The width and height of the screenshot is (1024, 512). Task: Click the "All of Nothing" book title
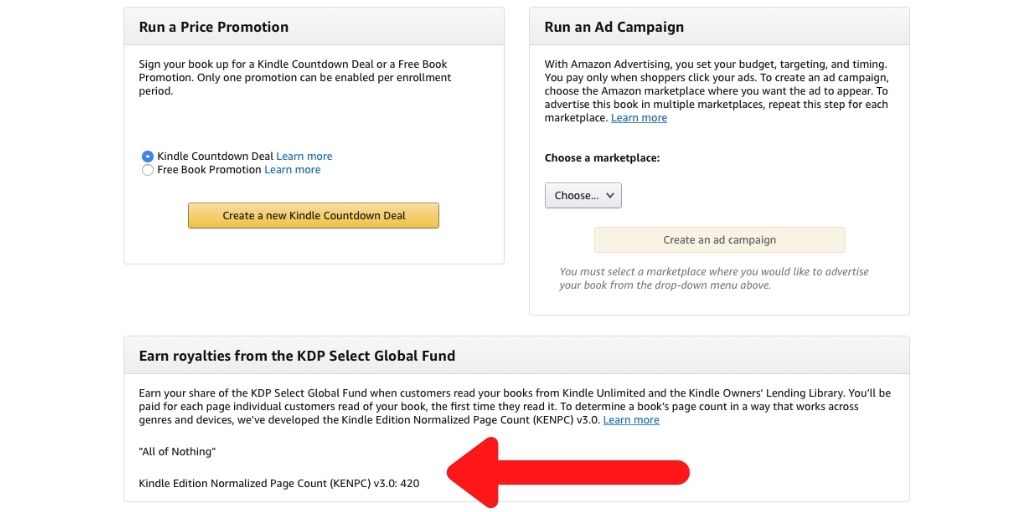coord(177,452)
